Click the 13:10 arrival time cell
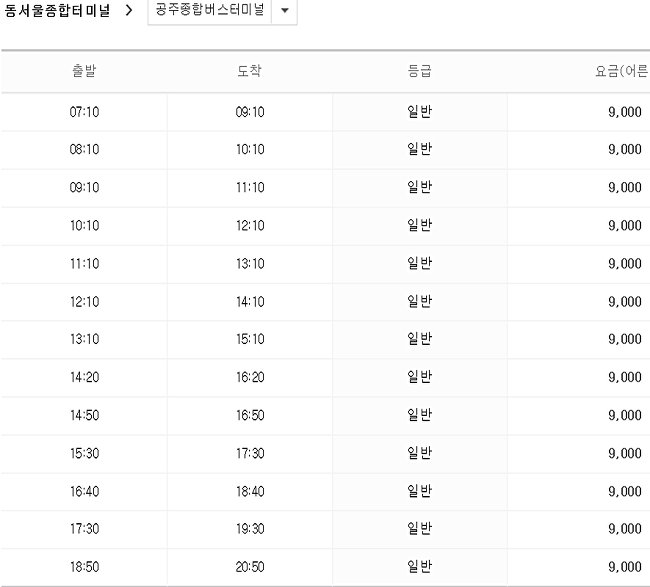 pyautogui.click(x=250, y=264)
